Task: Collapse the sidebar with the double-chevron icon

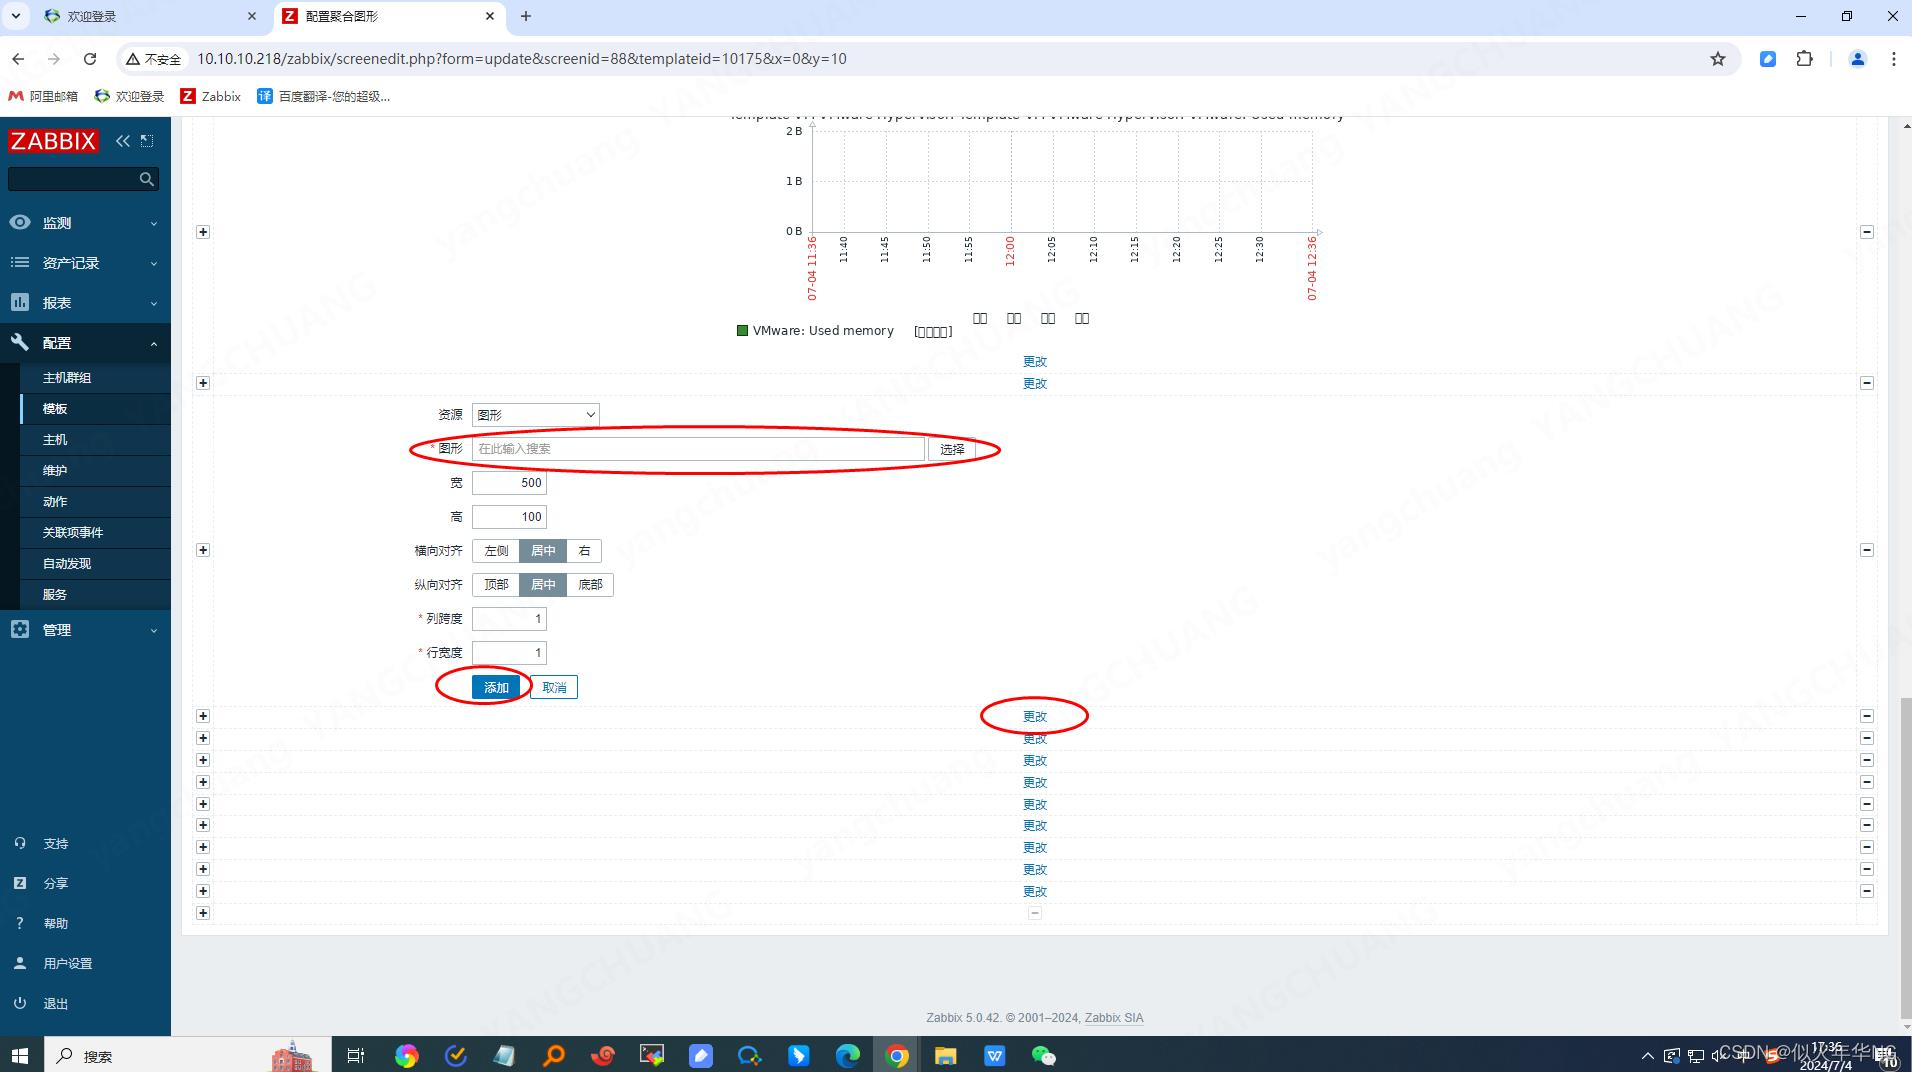Action: [123, 141]
